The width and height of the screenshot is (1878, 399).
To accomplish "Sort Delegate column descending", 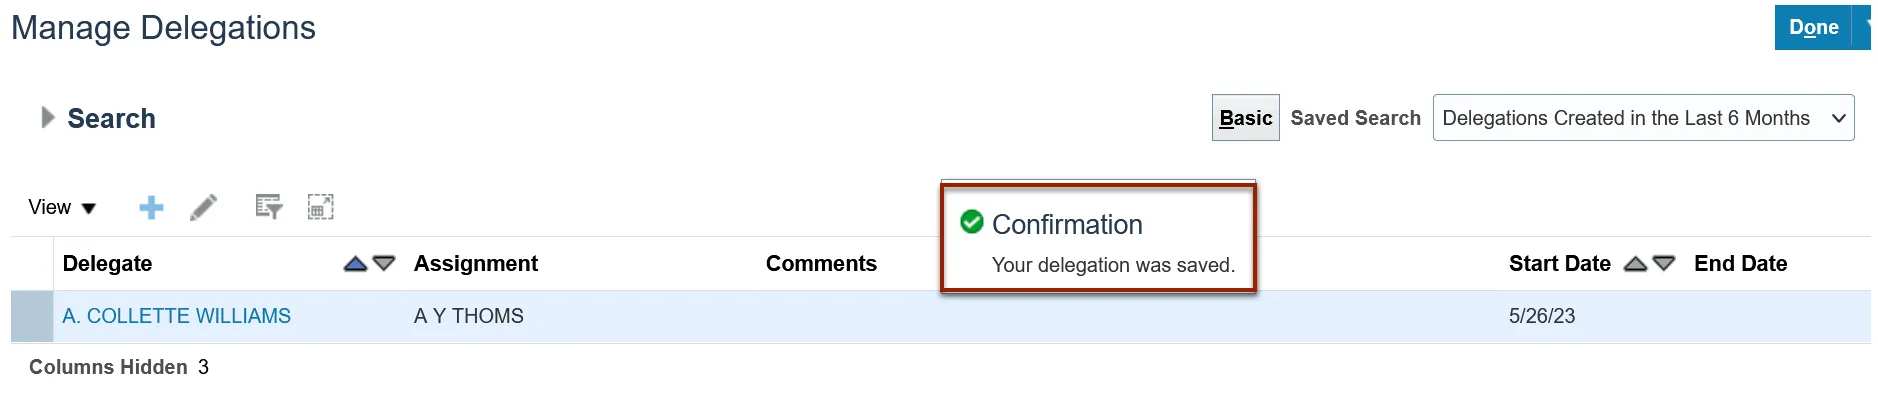I will pyautogui.click(x=384, y=264).
